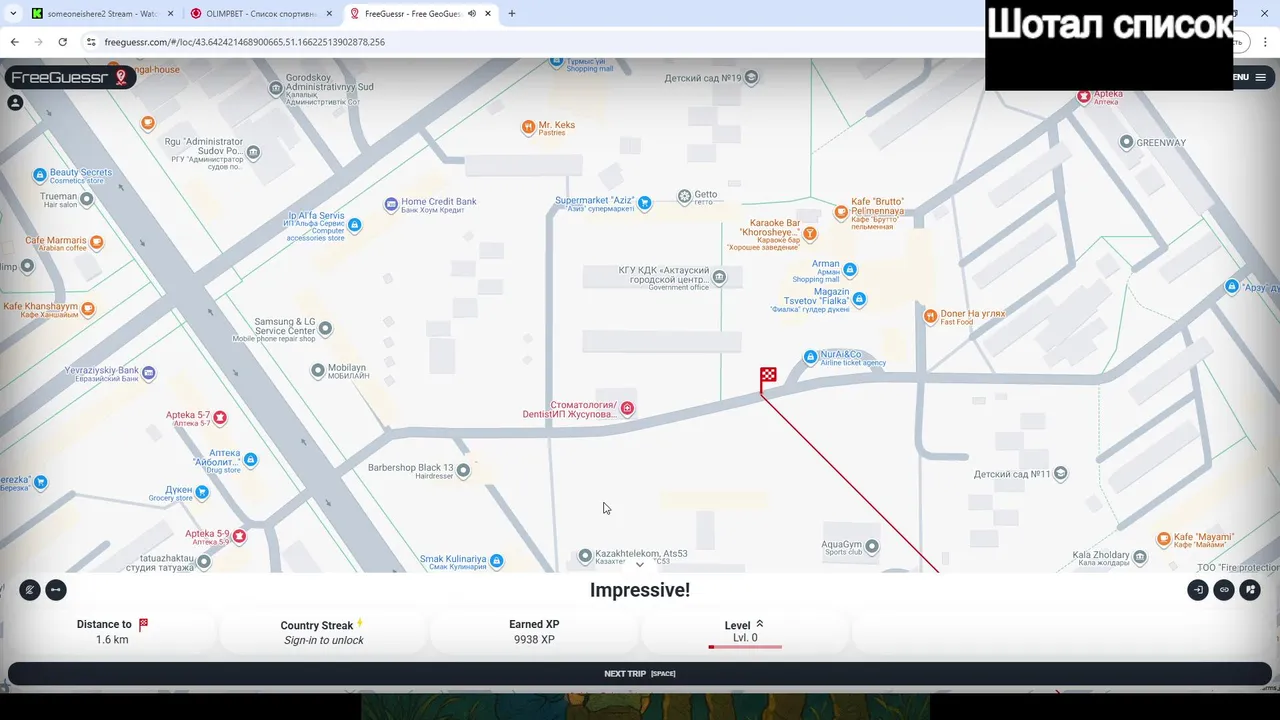
Task: Click the Kafe Khanshayym pin
Action: [88, 309]
